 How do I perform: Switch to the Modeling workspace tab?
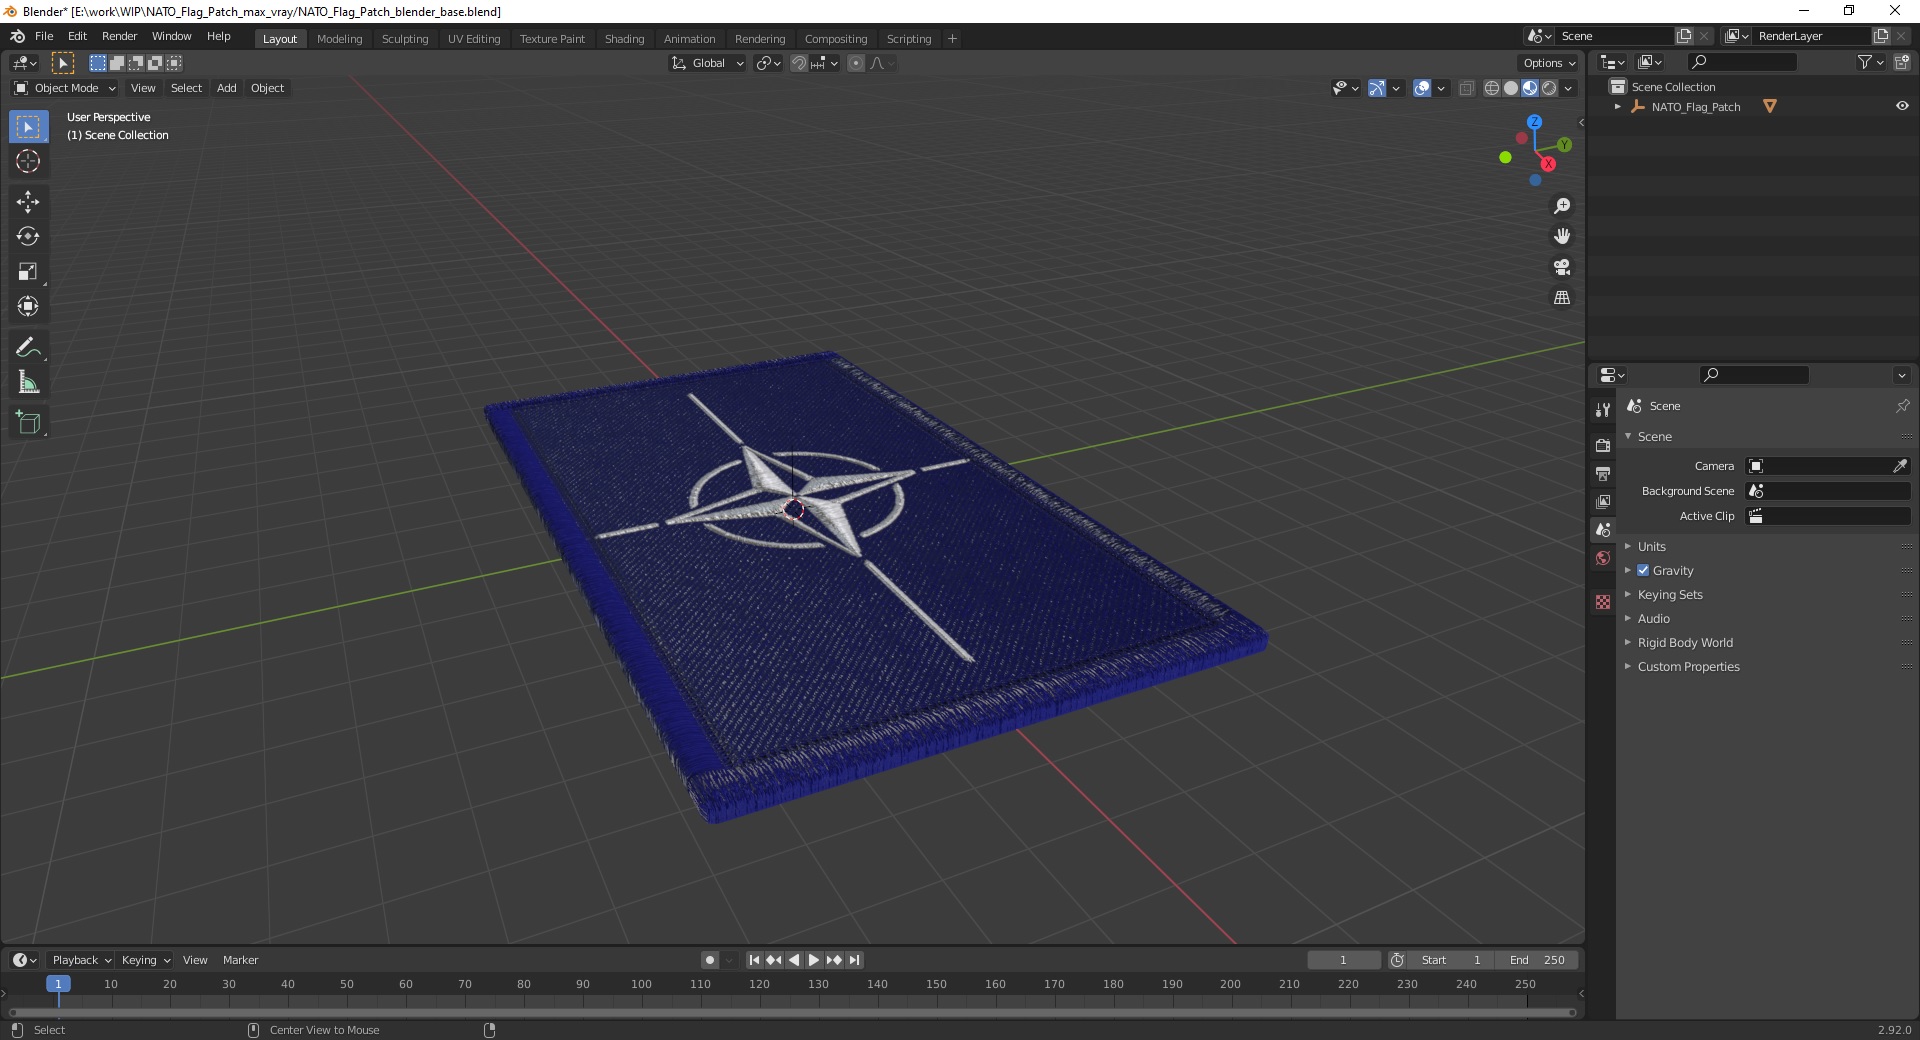tap(339, 38)
